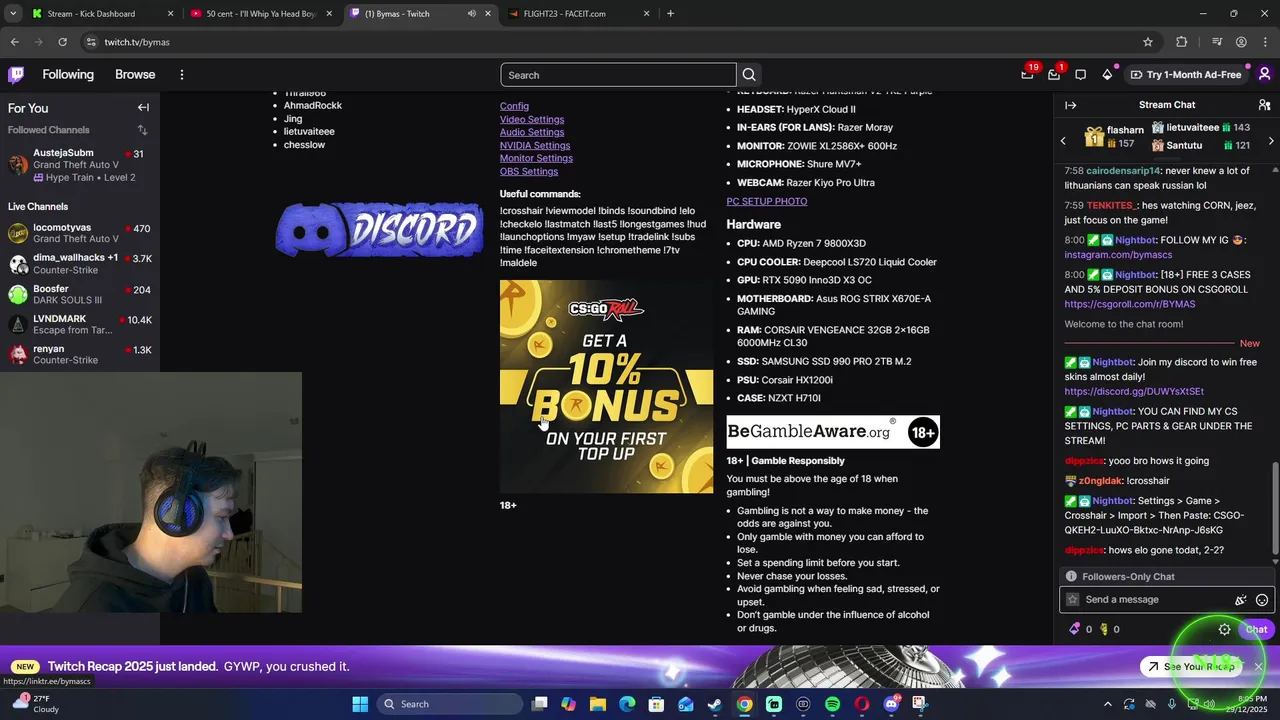Open the Config link

tap(514, 106)
